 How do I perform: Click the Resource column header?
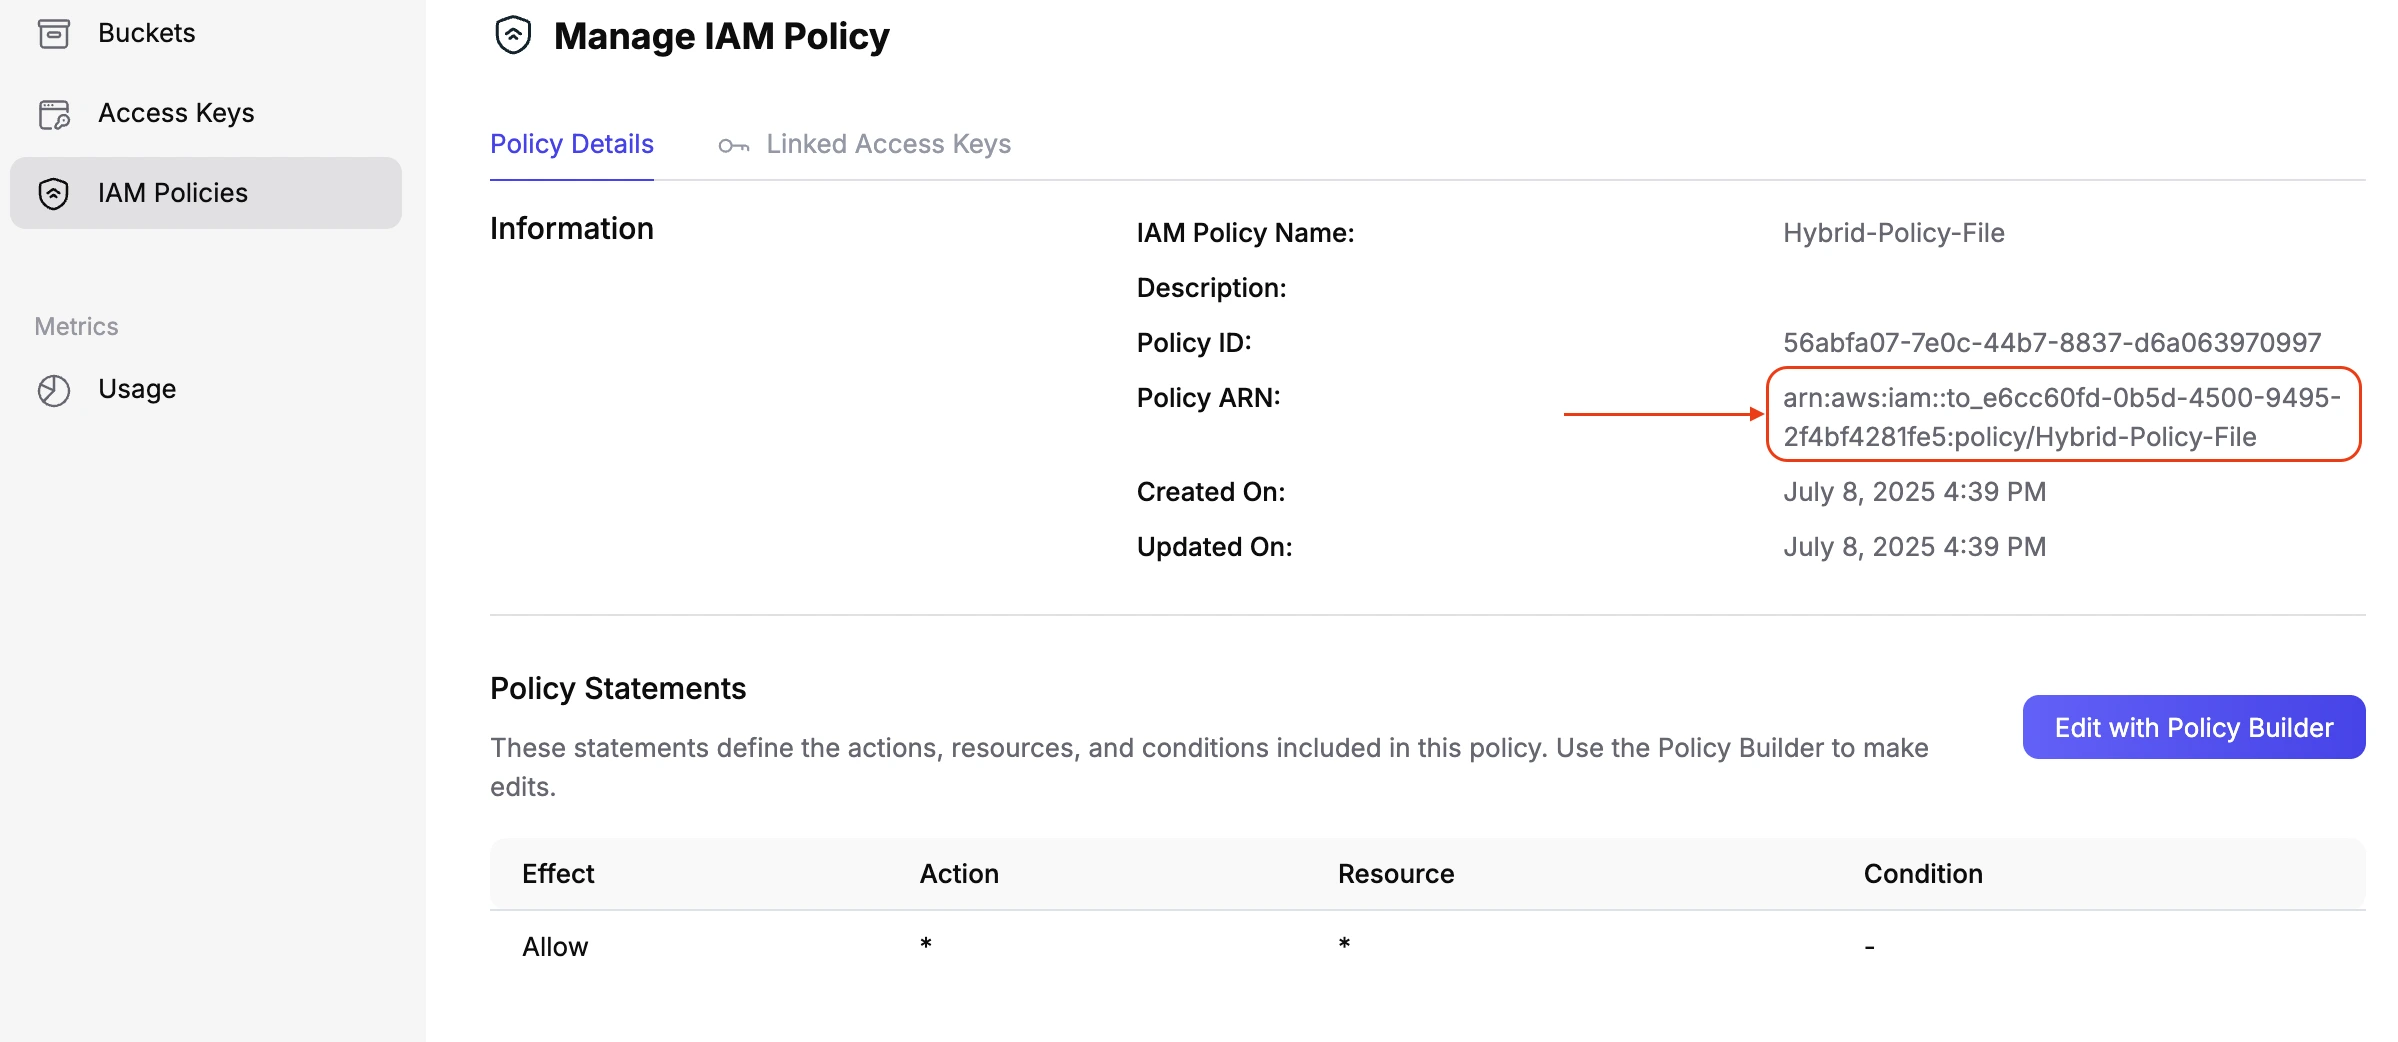coord(1395,874)
